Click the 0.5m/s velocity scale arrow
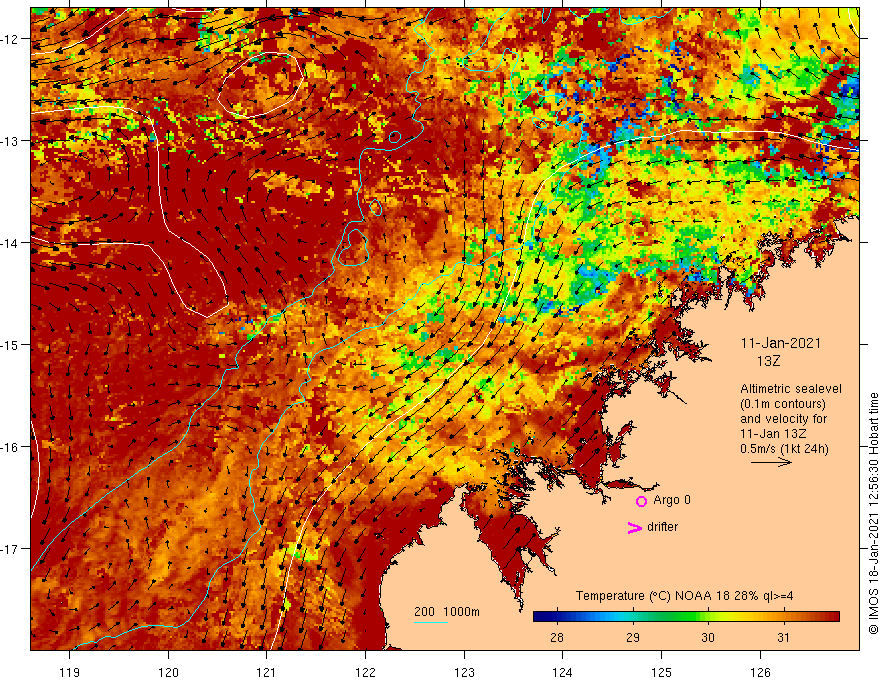The width and height of the screenshot is (880, 680). click(x=771, y=462)
